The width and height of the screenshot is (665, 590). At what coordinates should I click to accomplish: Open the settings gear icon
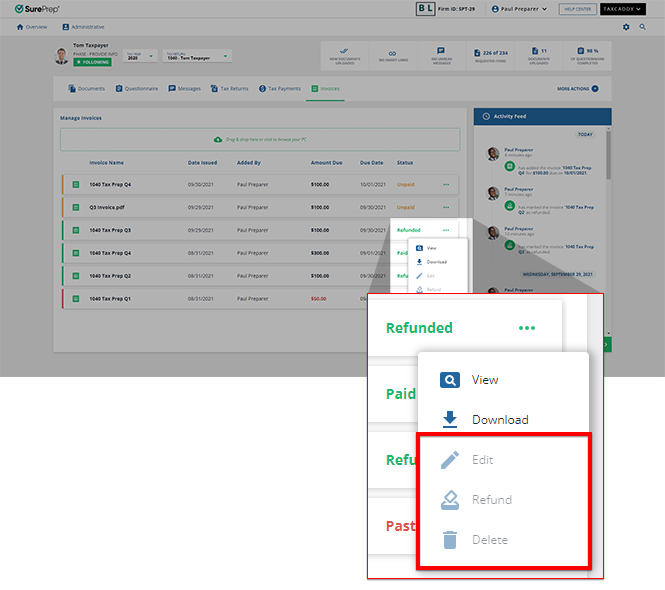[627, 27]
